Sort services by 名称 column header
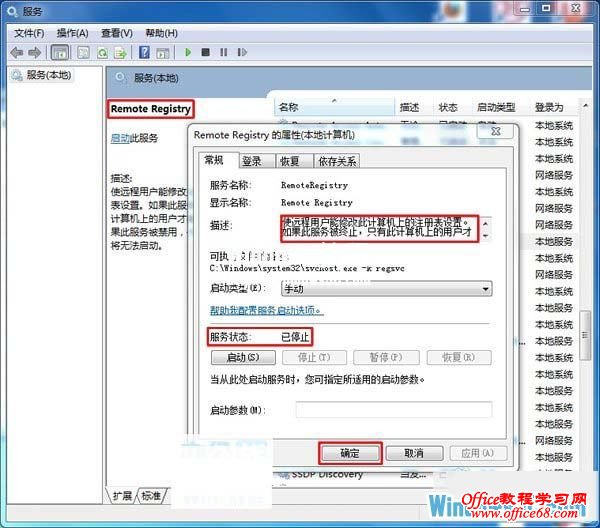Screen dimensions: 600x528 pyautogui.click(x=334, y=107)
